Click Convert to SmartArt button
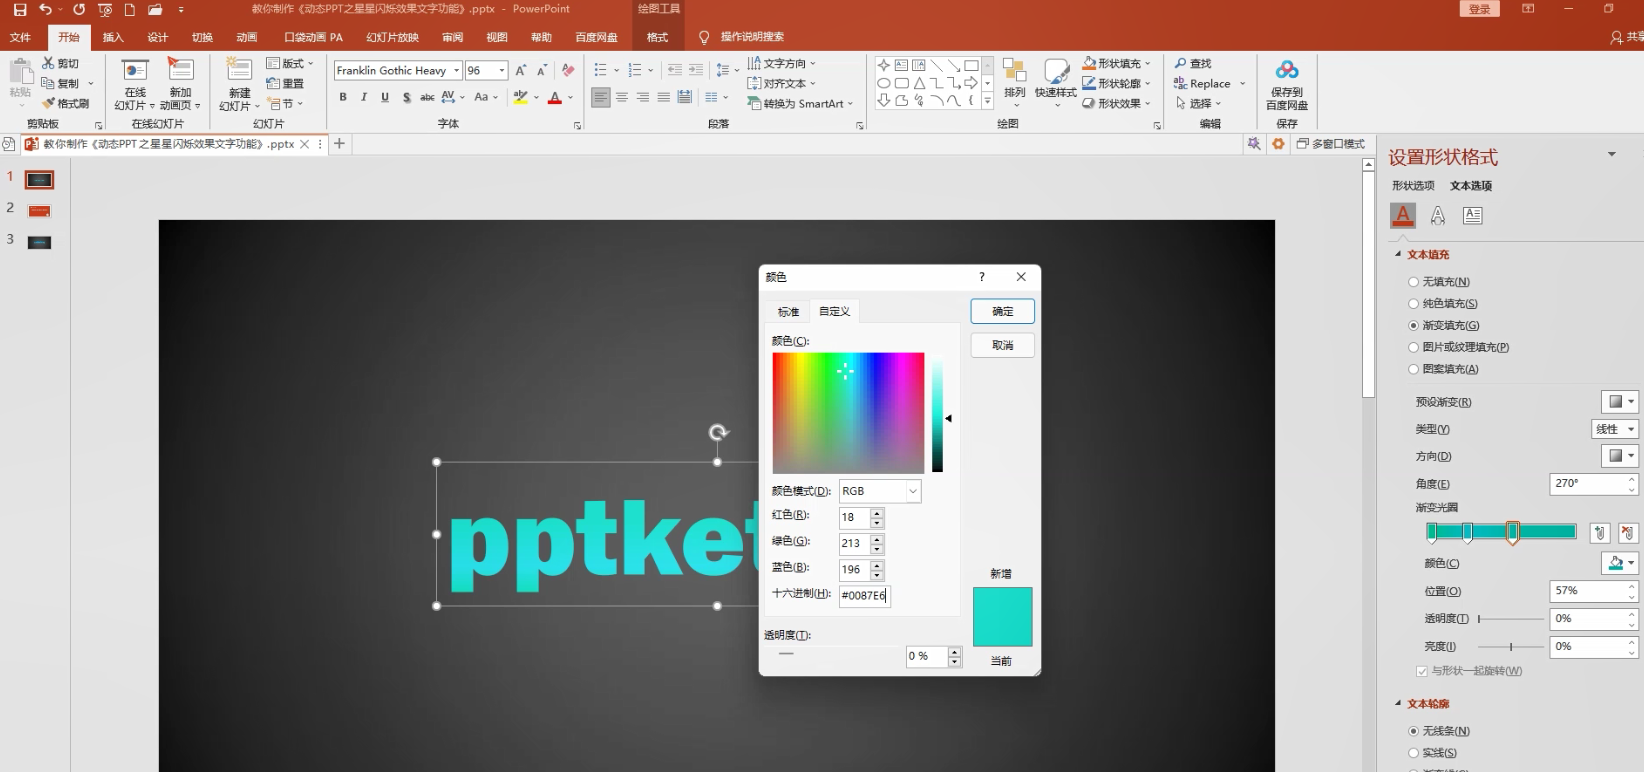1644x772 pixels. click(800, 103)
